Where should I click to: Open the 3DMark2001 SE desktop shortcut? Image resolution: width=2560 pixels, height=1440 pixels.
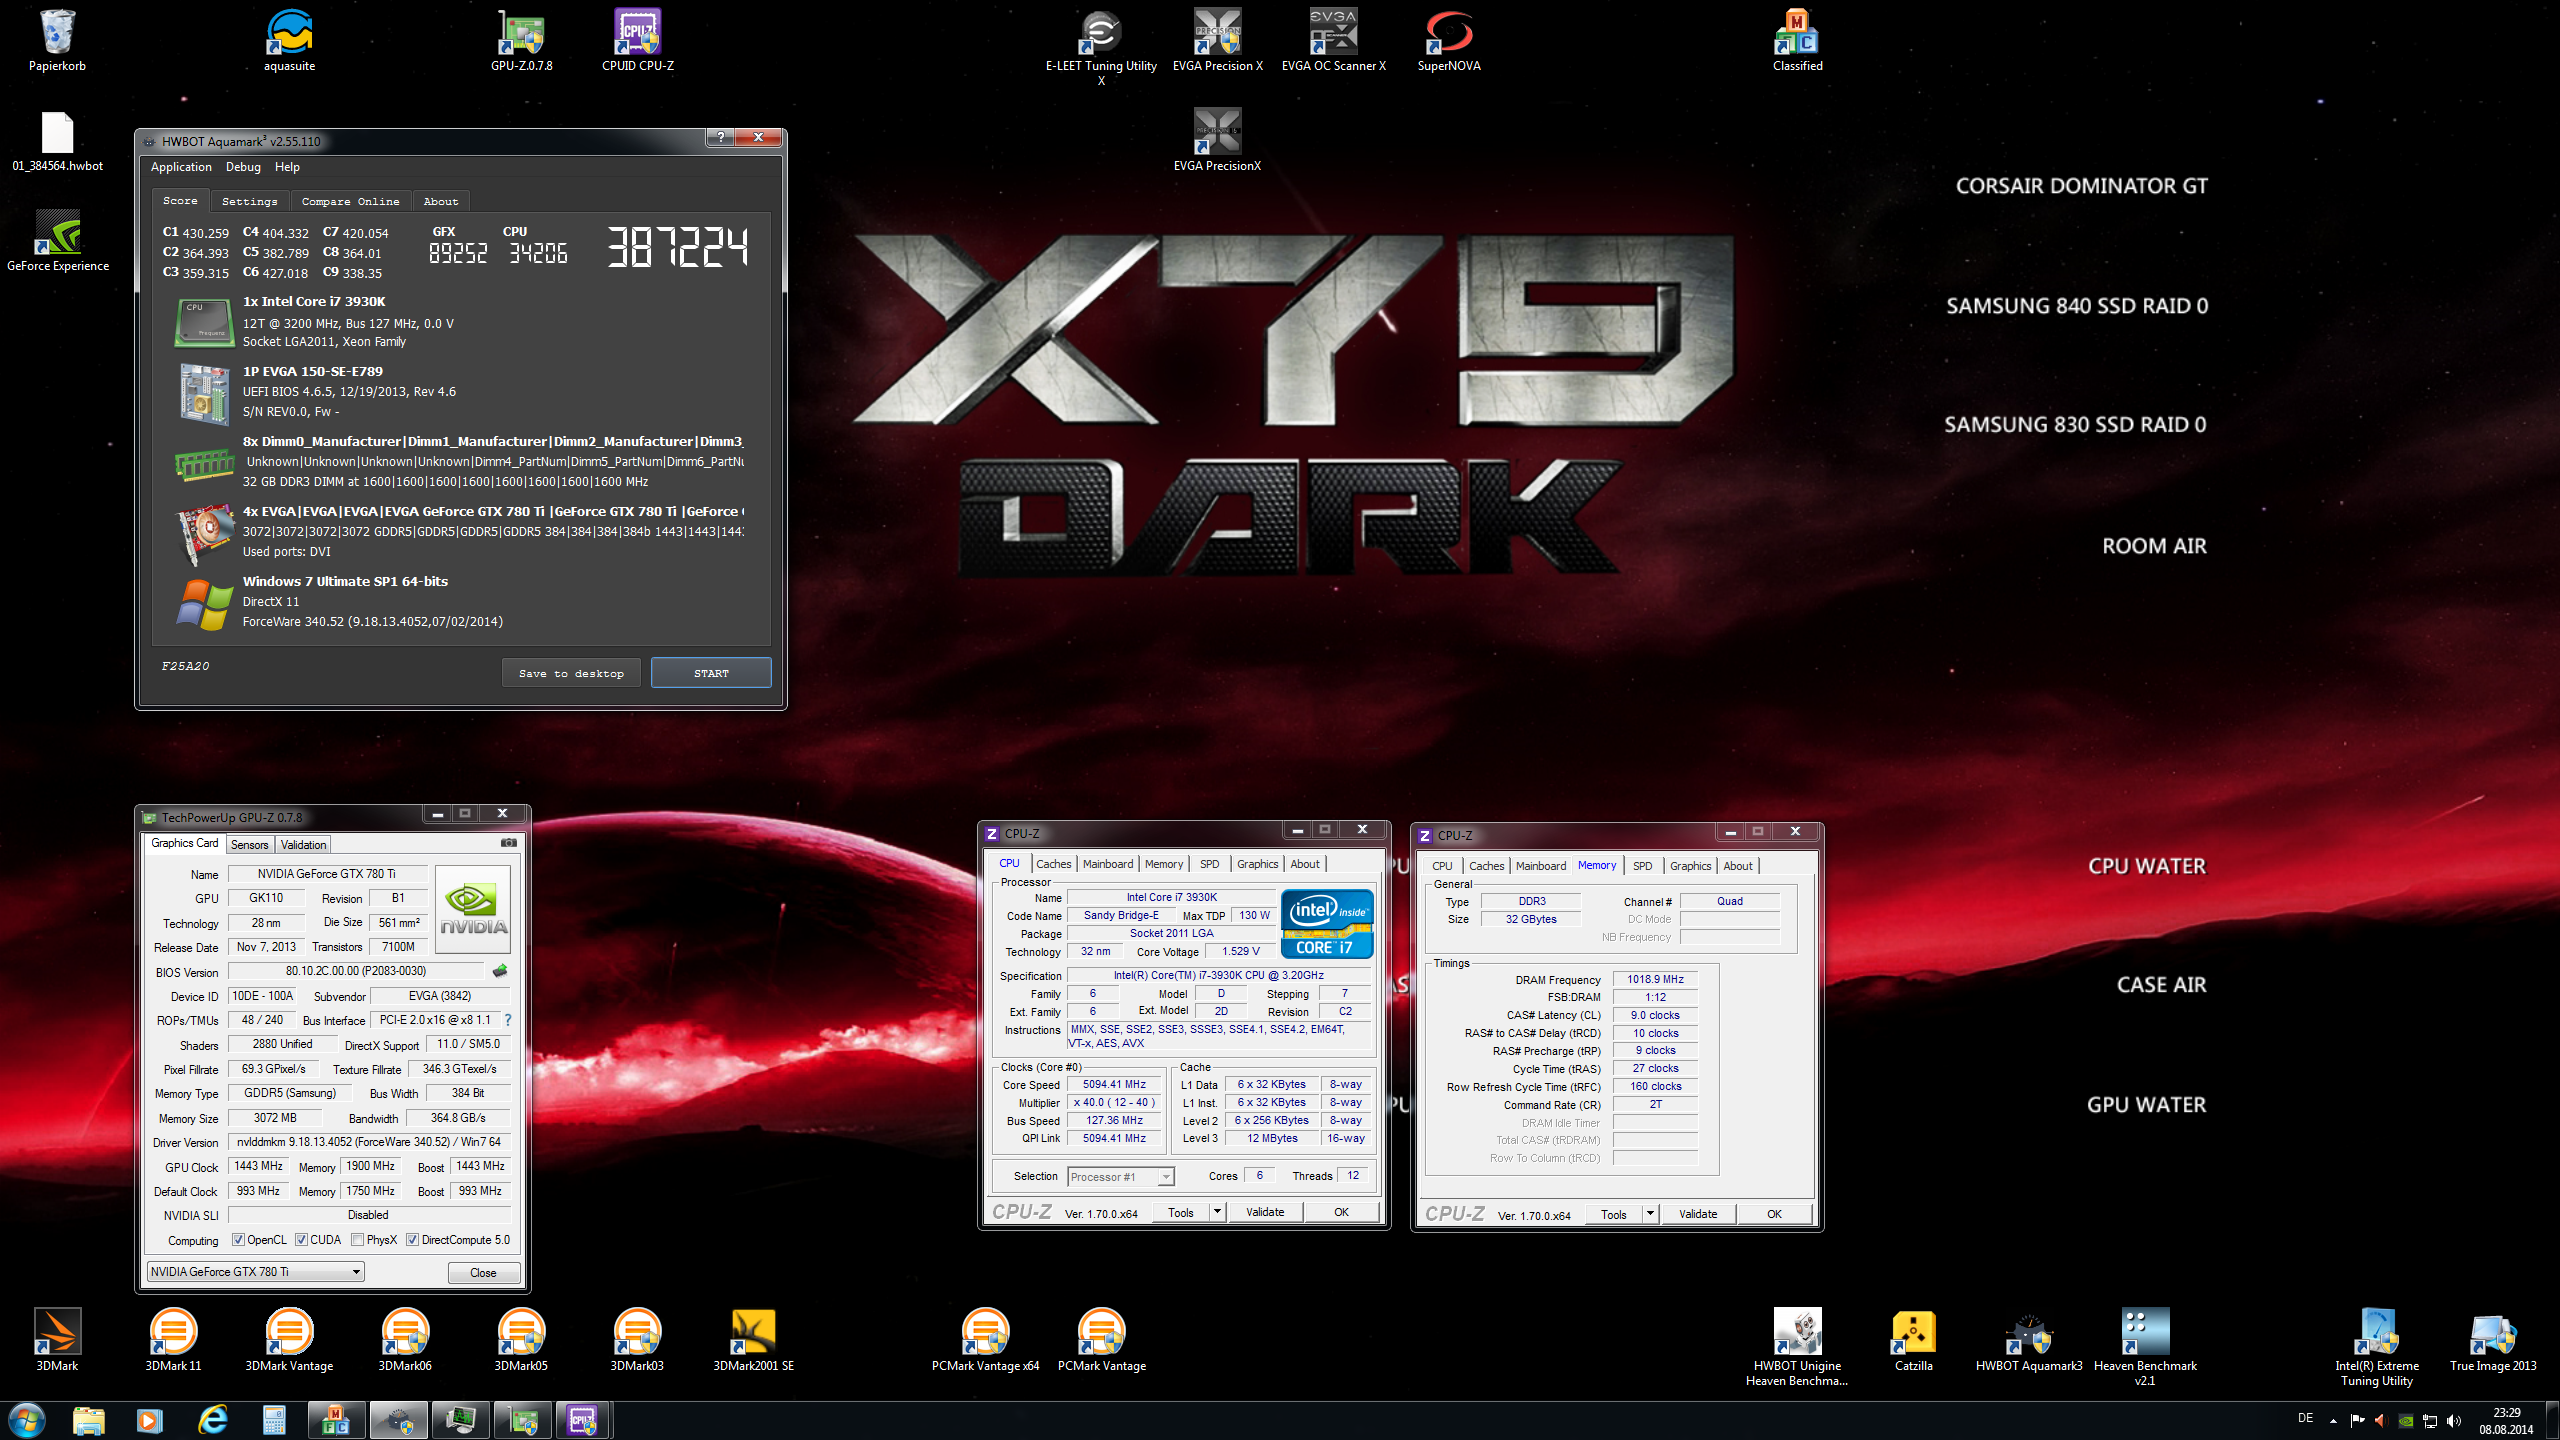pyautogui.click(x=753, y=1340)
